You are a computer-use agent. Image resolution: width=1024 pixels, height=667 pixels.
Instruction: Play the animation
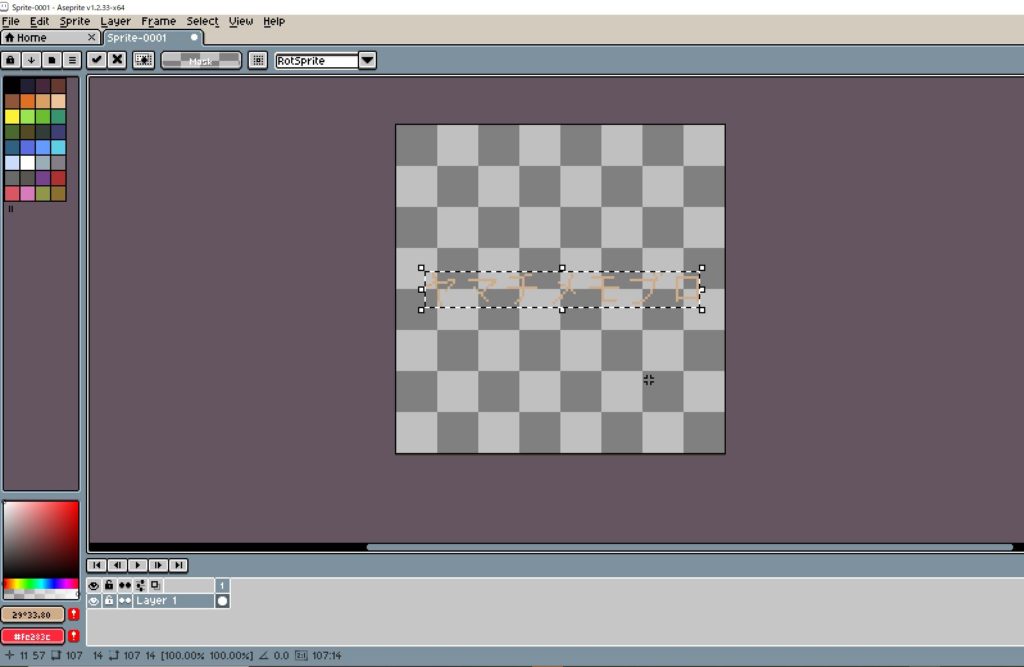[x=138, y=565]
